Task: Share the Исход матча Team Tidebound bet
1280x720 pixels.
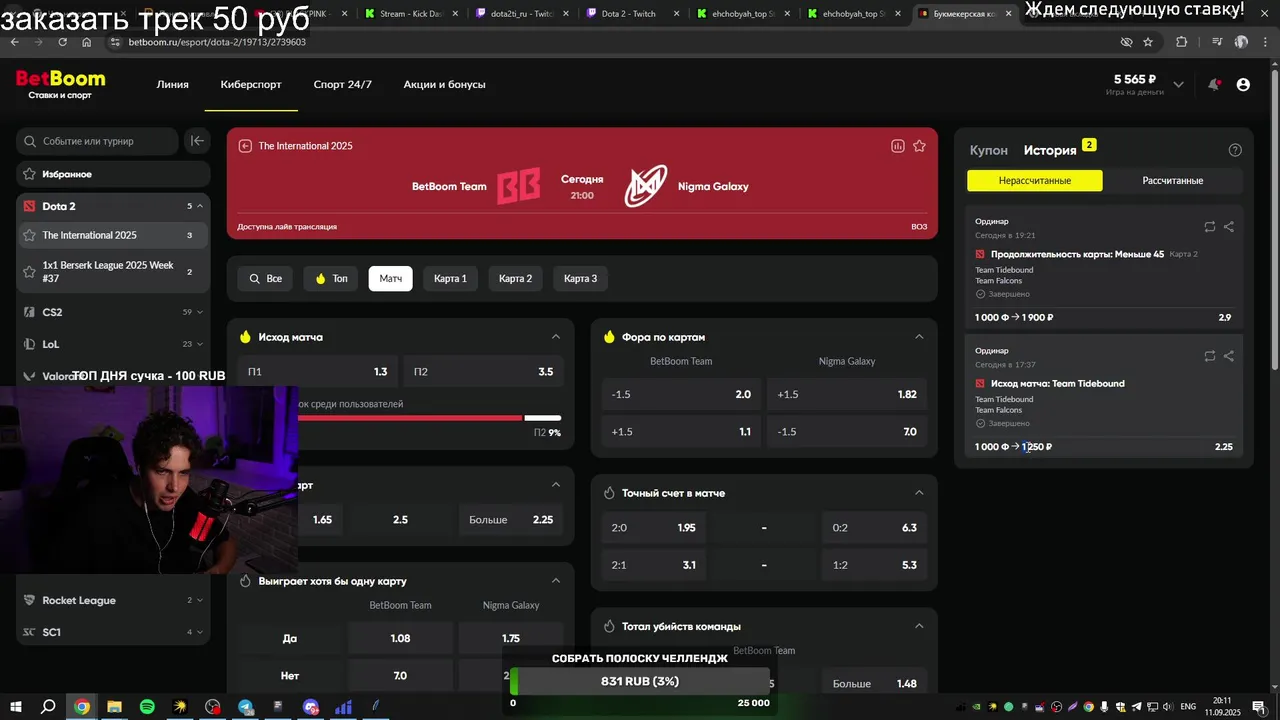Action: click(x=1229, y=356)
